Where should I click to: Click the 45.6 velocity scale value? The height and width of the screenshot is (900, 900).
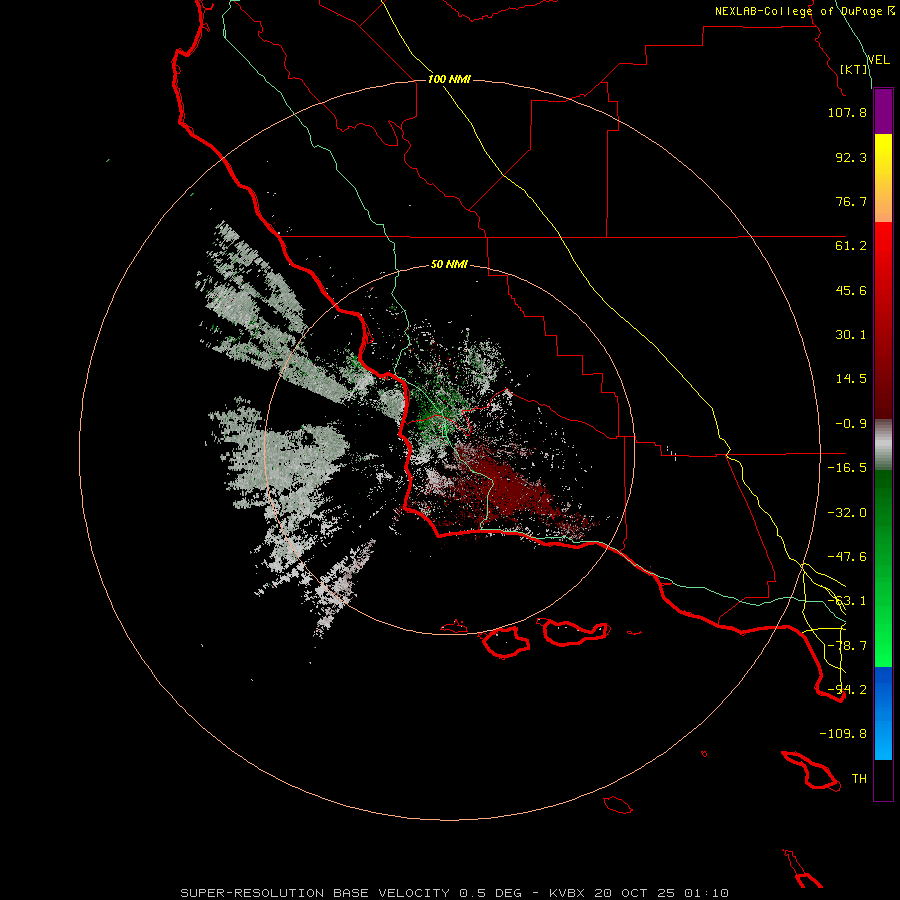851,290
